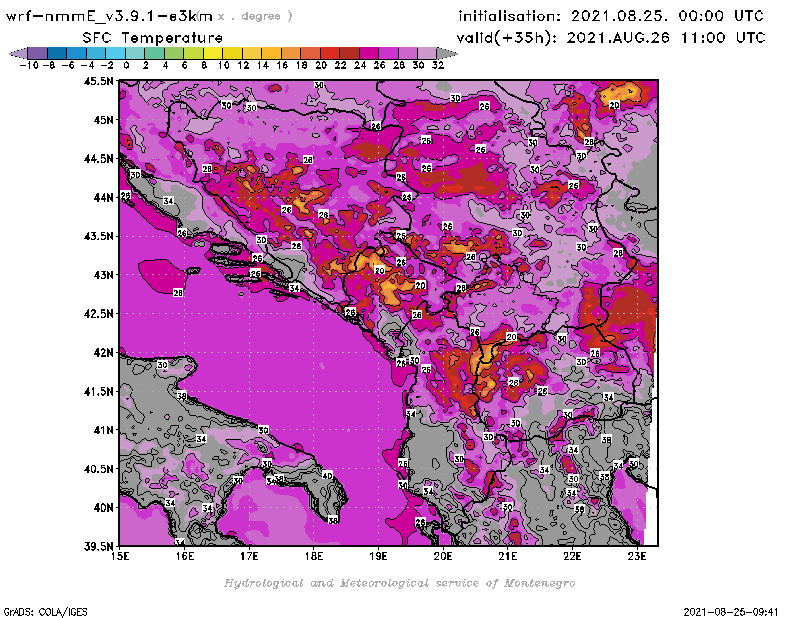Click the legend swatch between -10 and -8
Image resolution: width=800 pixels, height=618 pixels.
point(38,53)
